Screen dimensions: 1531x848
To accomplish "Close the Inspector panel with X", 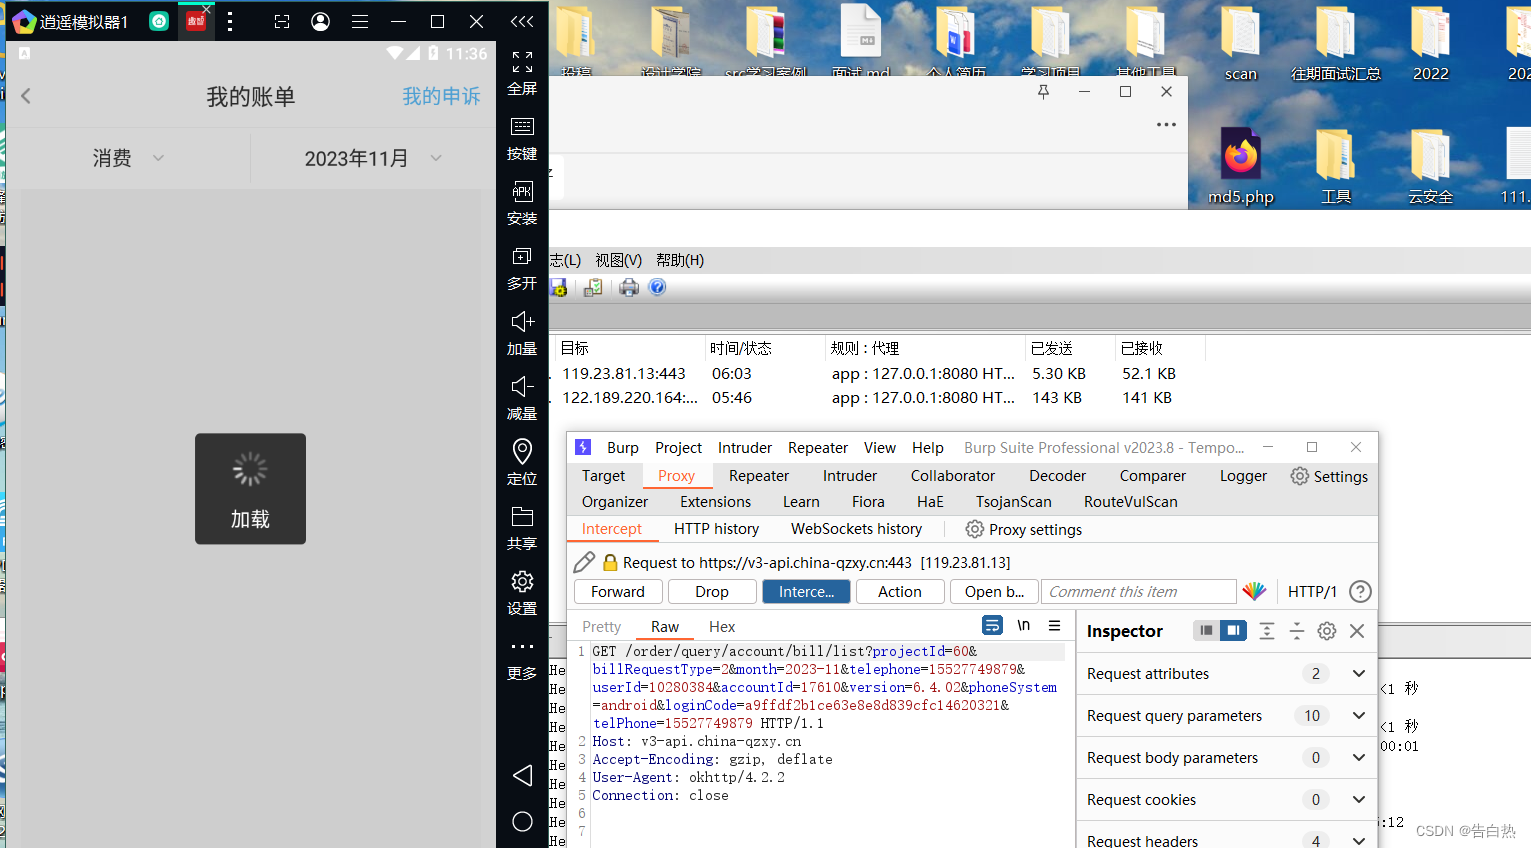I will [1357, 631].
